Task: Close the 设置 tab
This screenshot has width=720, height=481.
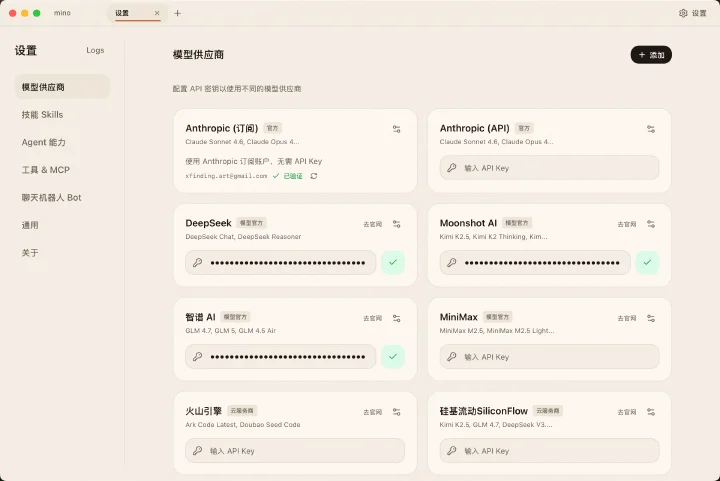Action: coord(157,13)
